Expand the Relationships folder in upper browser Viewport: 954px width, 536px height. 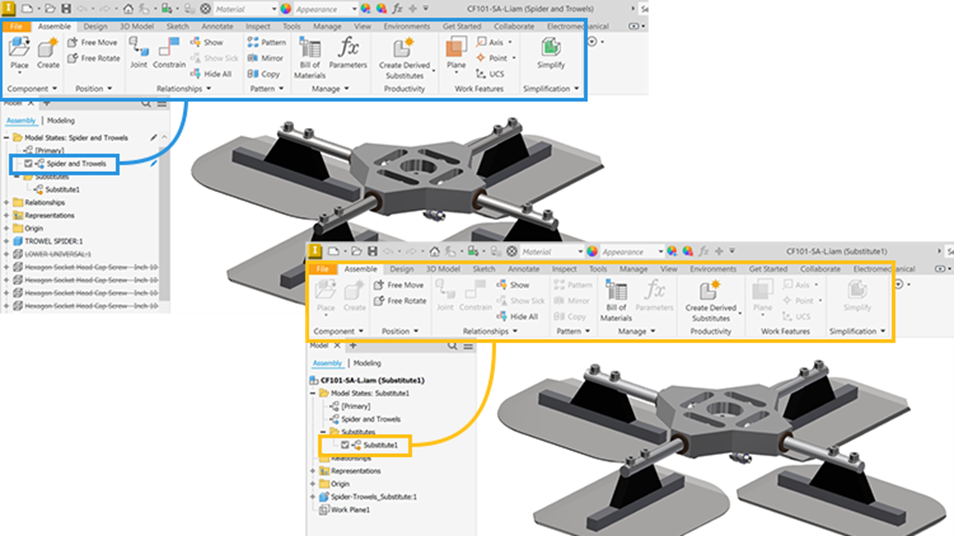[7, 203]
